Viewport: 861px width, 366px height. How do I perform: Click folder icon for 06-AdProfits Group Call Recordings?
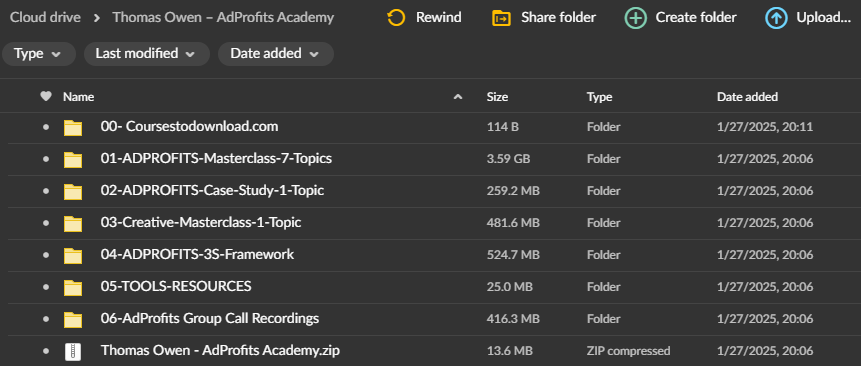pos(73,319)
